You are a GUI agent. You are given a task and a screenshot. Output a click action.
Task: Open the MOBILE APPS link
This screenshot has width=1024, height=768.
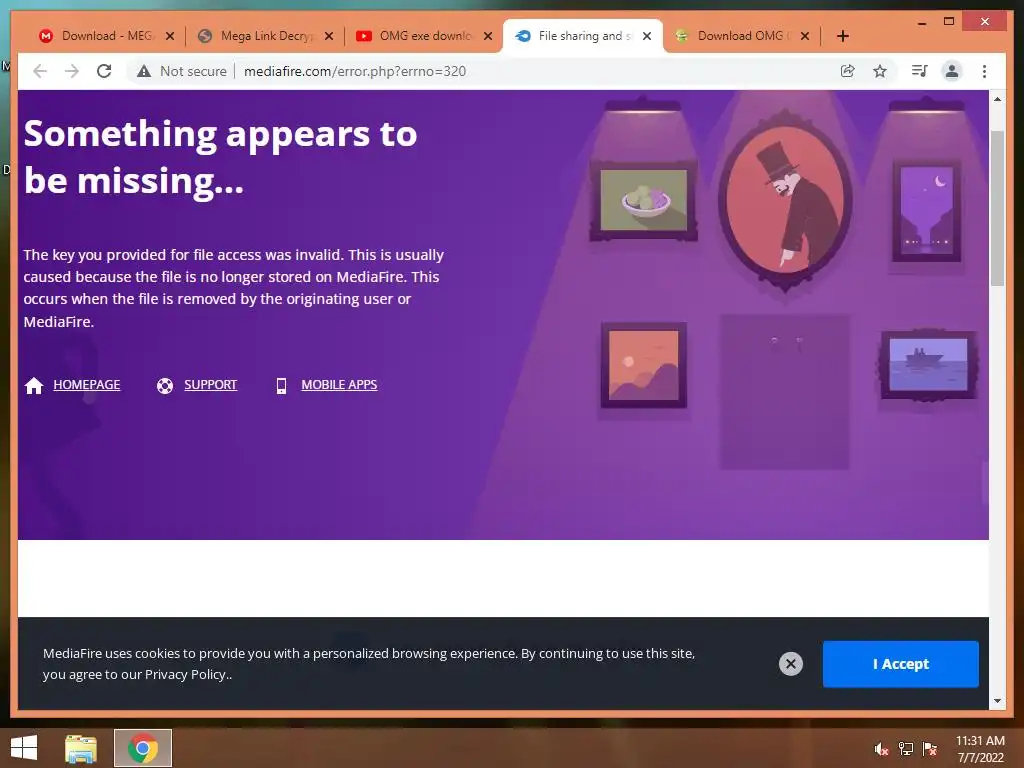click(x=339, y=385)
